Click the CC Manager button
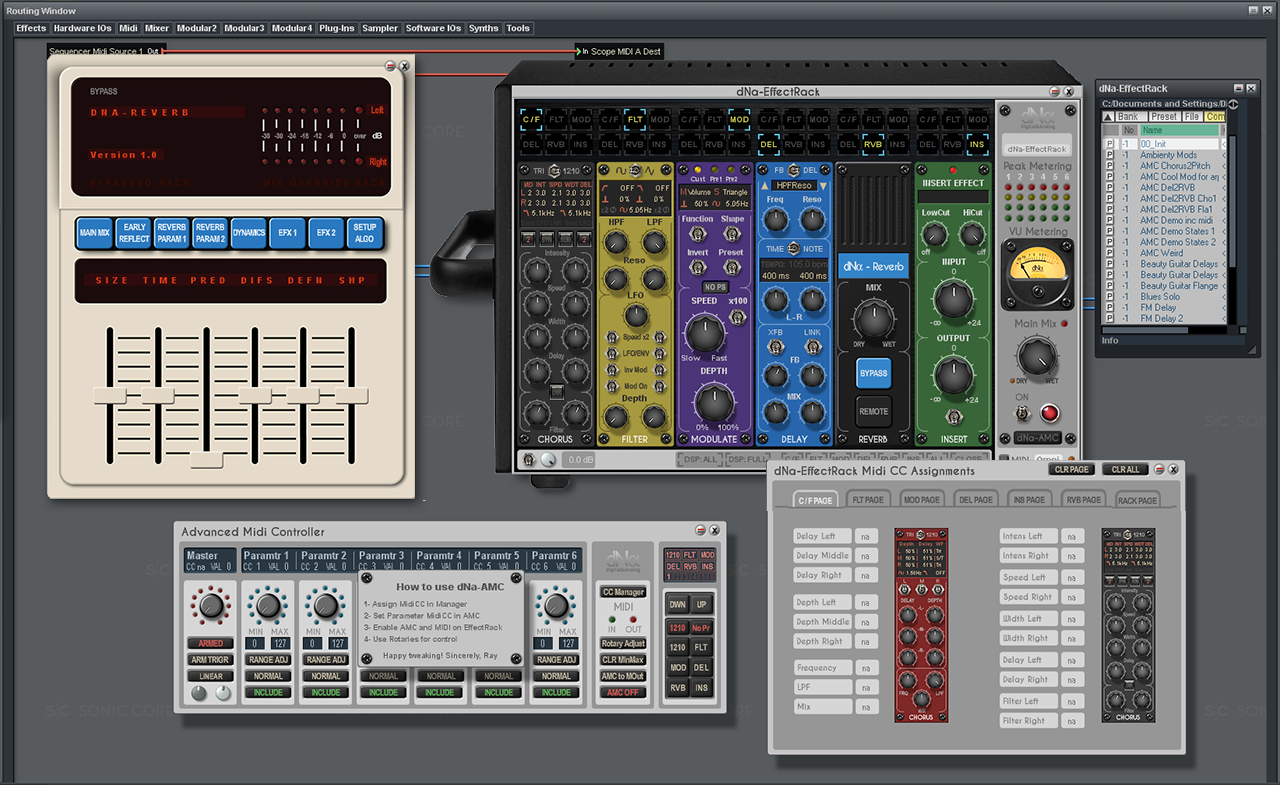1280x785 pixels. pos(623,592)
